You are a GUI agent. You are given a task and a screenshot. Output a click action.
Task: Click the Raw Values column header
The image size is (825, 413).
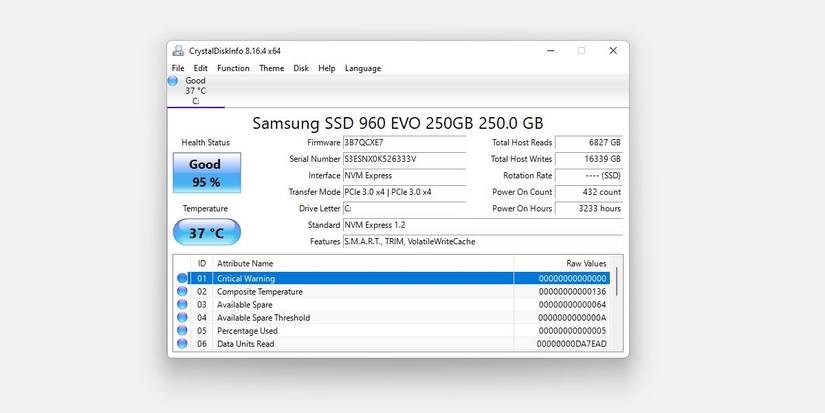coord(562,264)
